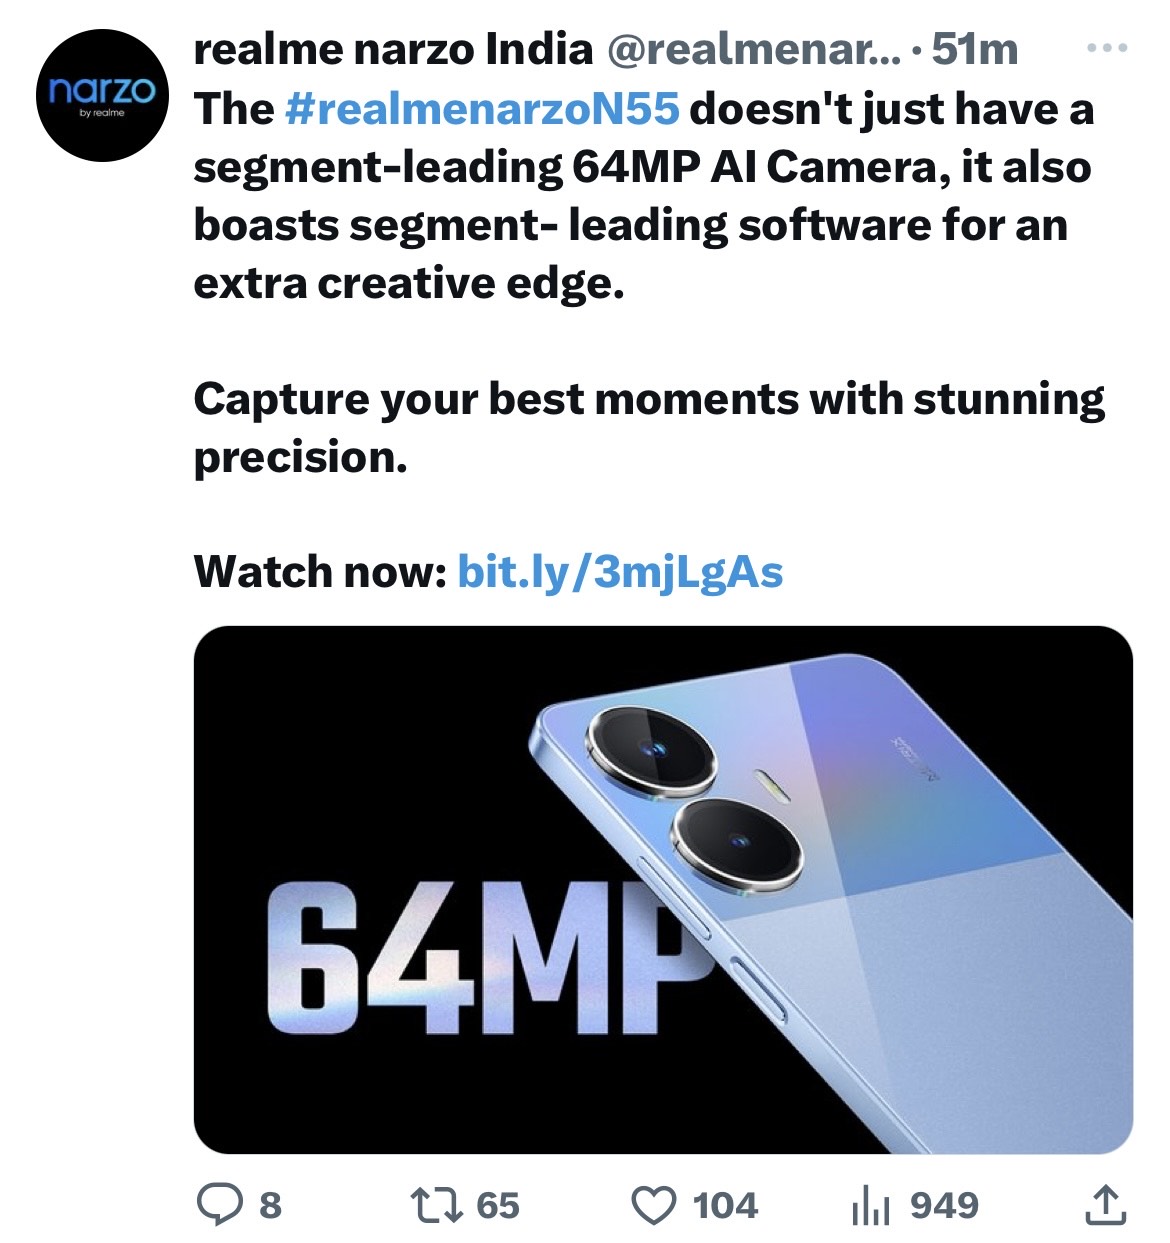Follow the bit.ly/3mjLgAs link
The height and width of the screenshot is (1243, 1170).
[620, 572]
